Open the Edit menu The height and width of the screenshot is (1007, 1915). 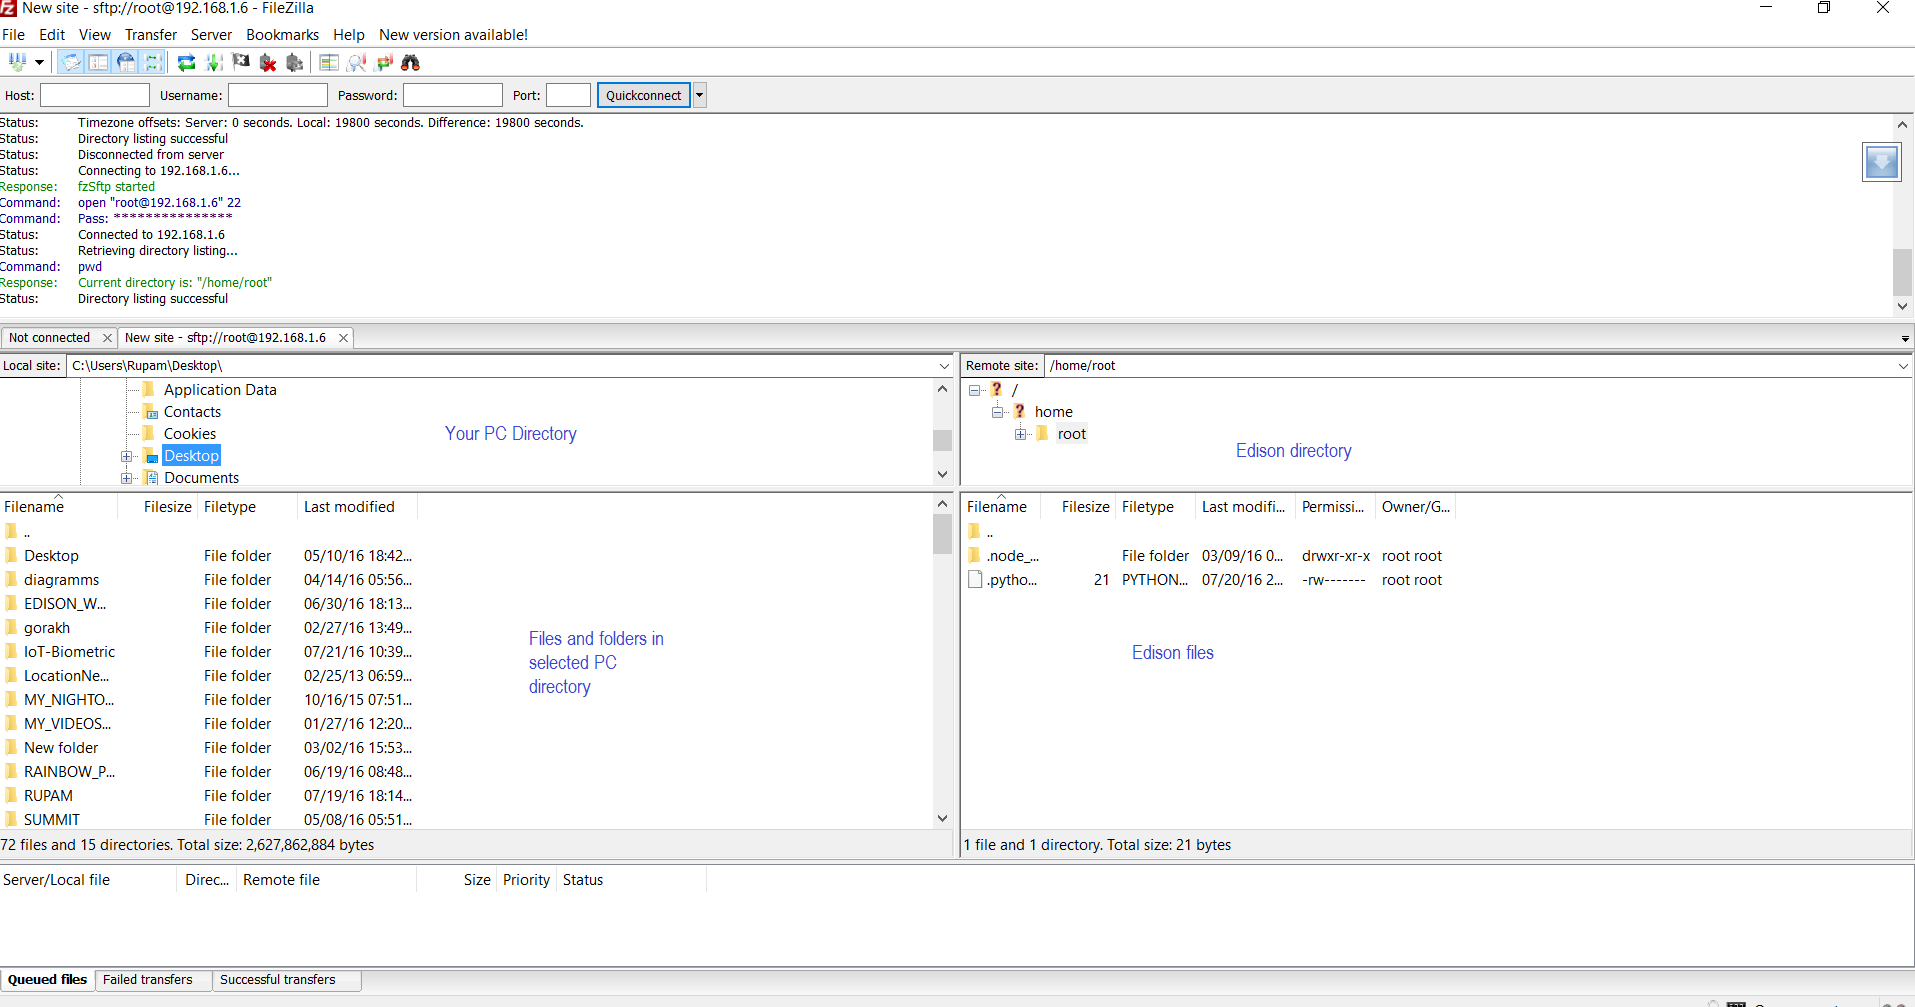pos(52,34)
